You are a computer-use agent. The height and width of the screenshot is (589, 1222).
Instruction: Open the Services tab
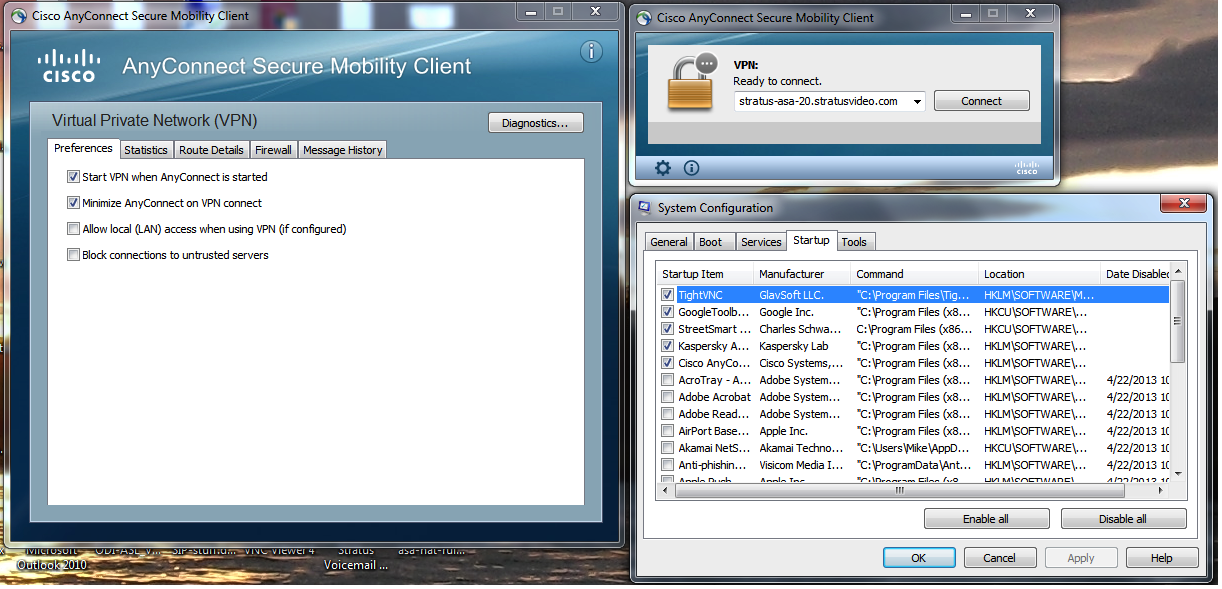[x=761, y=242]
